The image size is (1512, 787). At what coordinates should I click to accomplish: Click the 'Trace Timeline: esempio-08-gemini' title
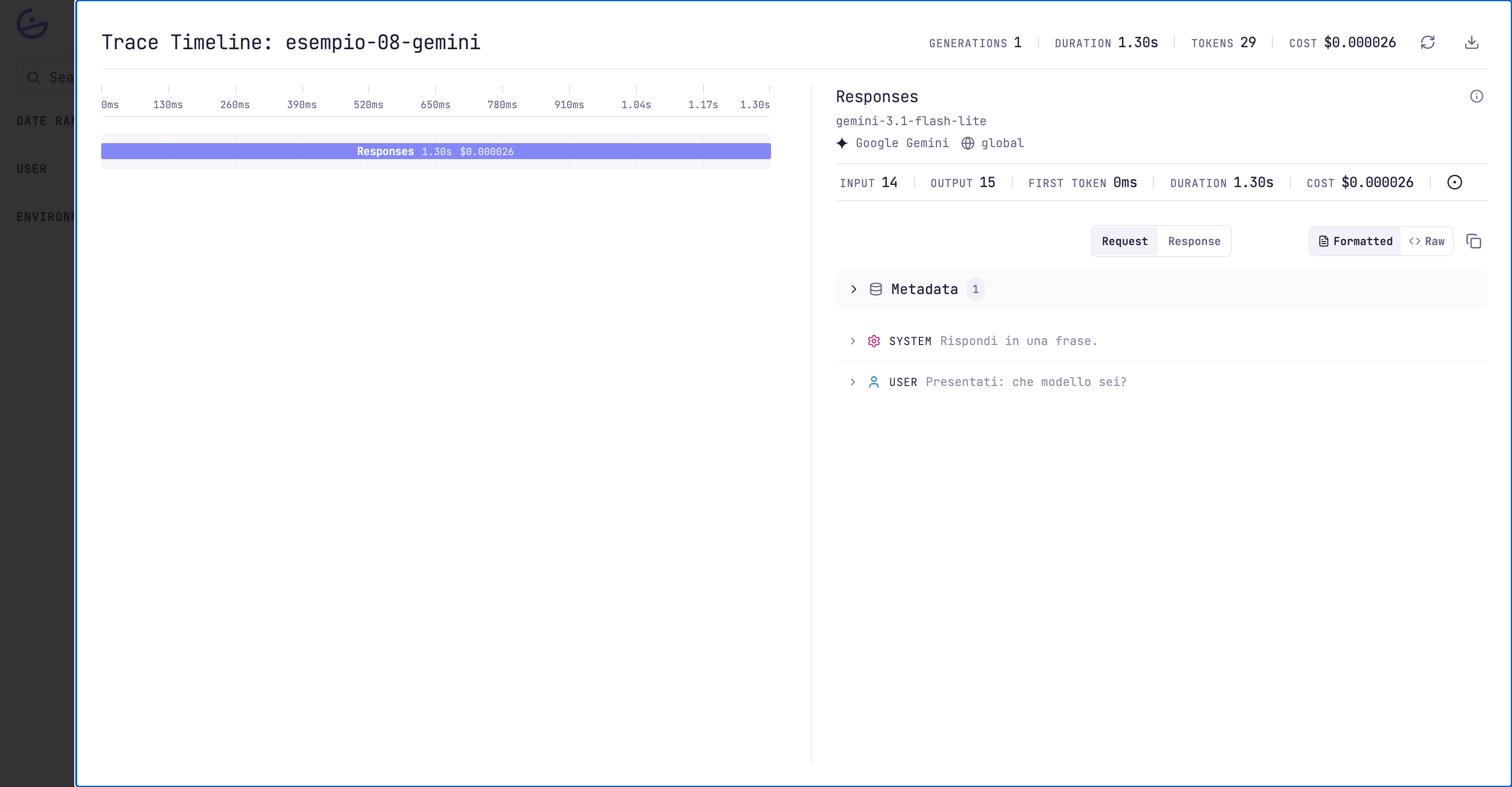pos(291,42)
